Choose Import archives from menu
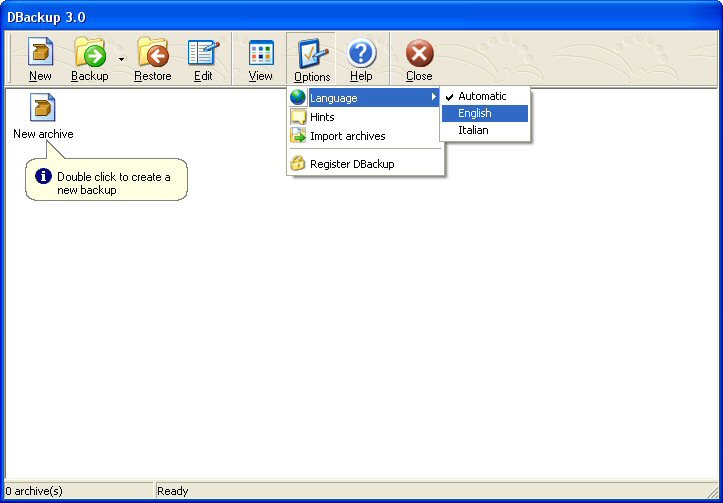This screenshot has width=723, height=503. (x=364, y=136)
